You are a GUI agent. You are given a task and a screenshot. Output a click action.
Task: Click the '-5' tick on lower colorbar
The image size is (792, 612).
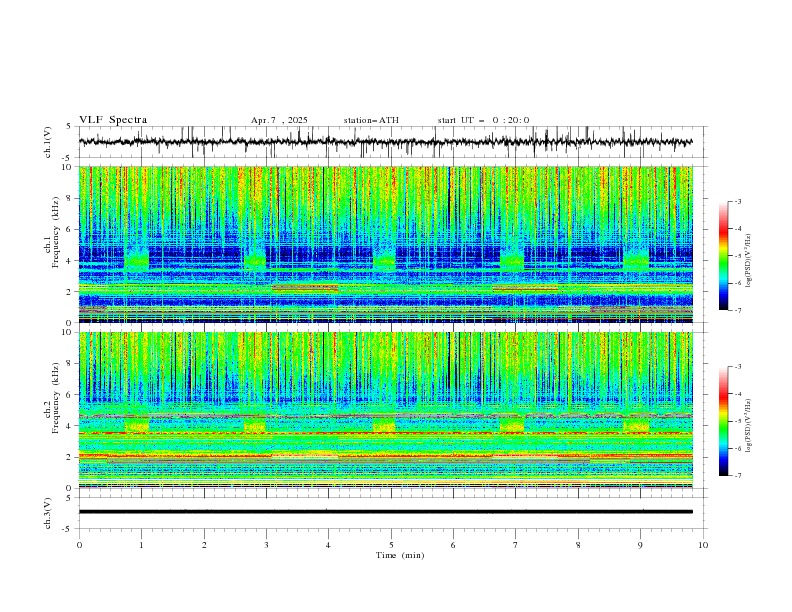(737, 421)
